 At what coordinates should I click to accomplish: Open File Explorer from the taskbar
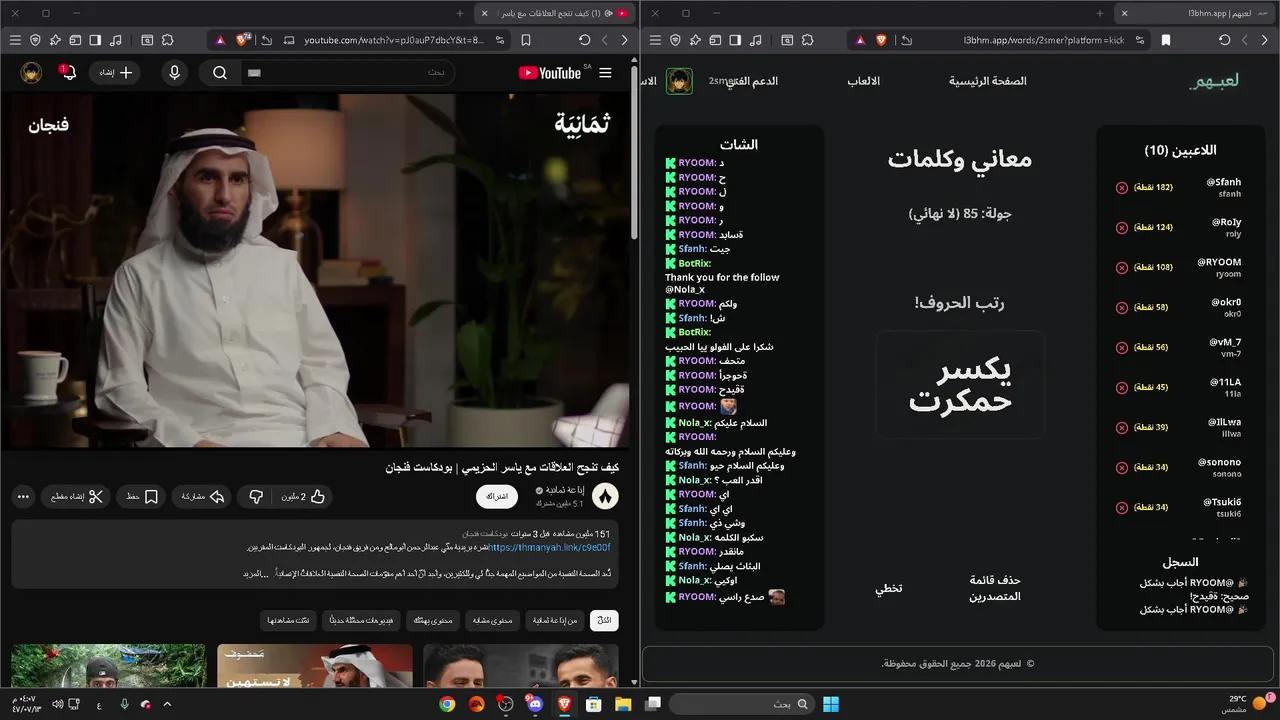click(x=623, y=704)
